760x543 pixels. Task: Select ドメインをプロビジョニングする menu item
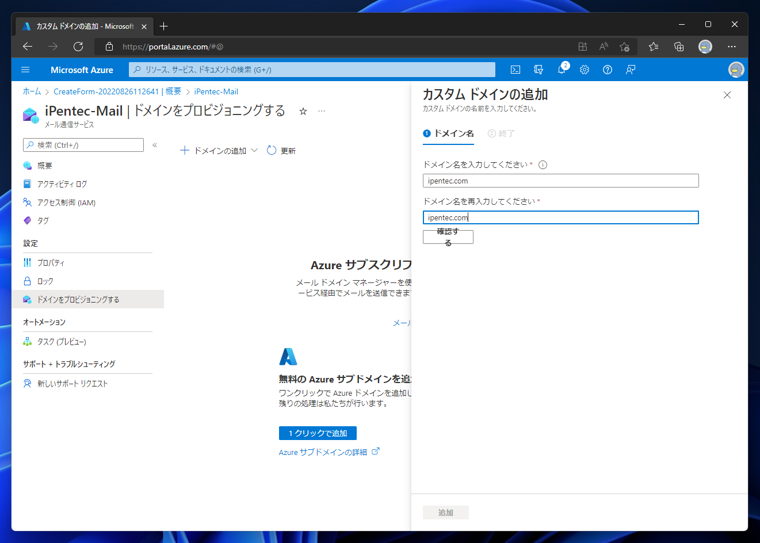(x=88, y=300)
